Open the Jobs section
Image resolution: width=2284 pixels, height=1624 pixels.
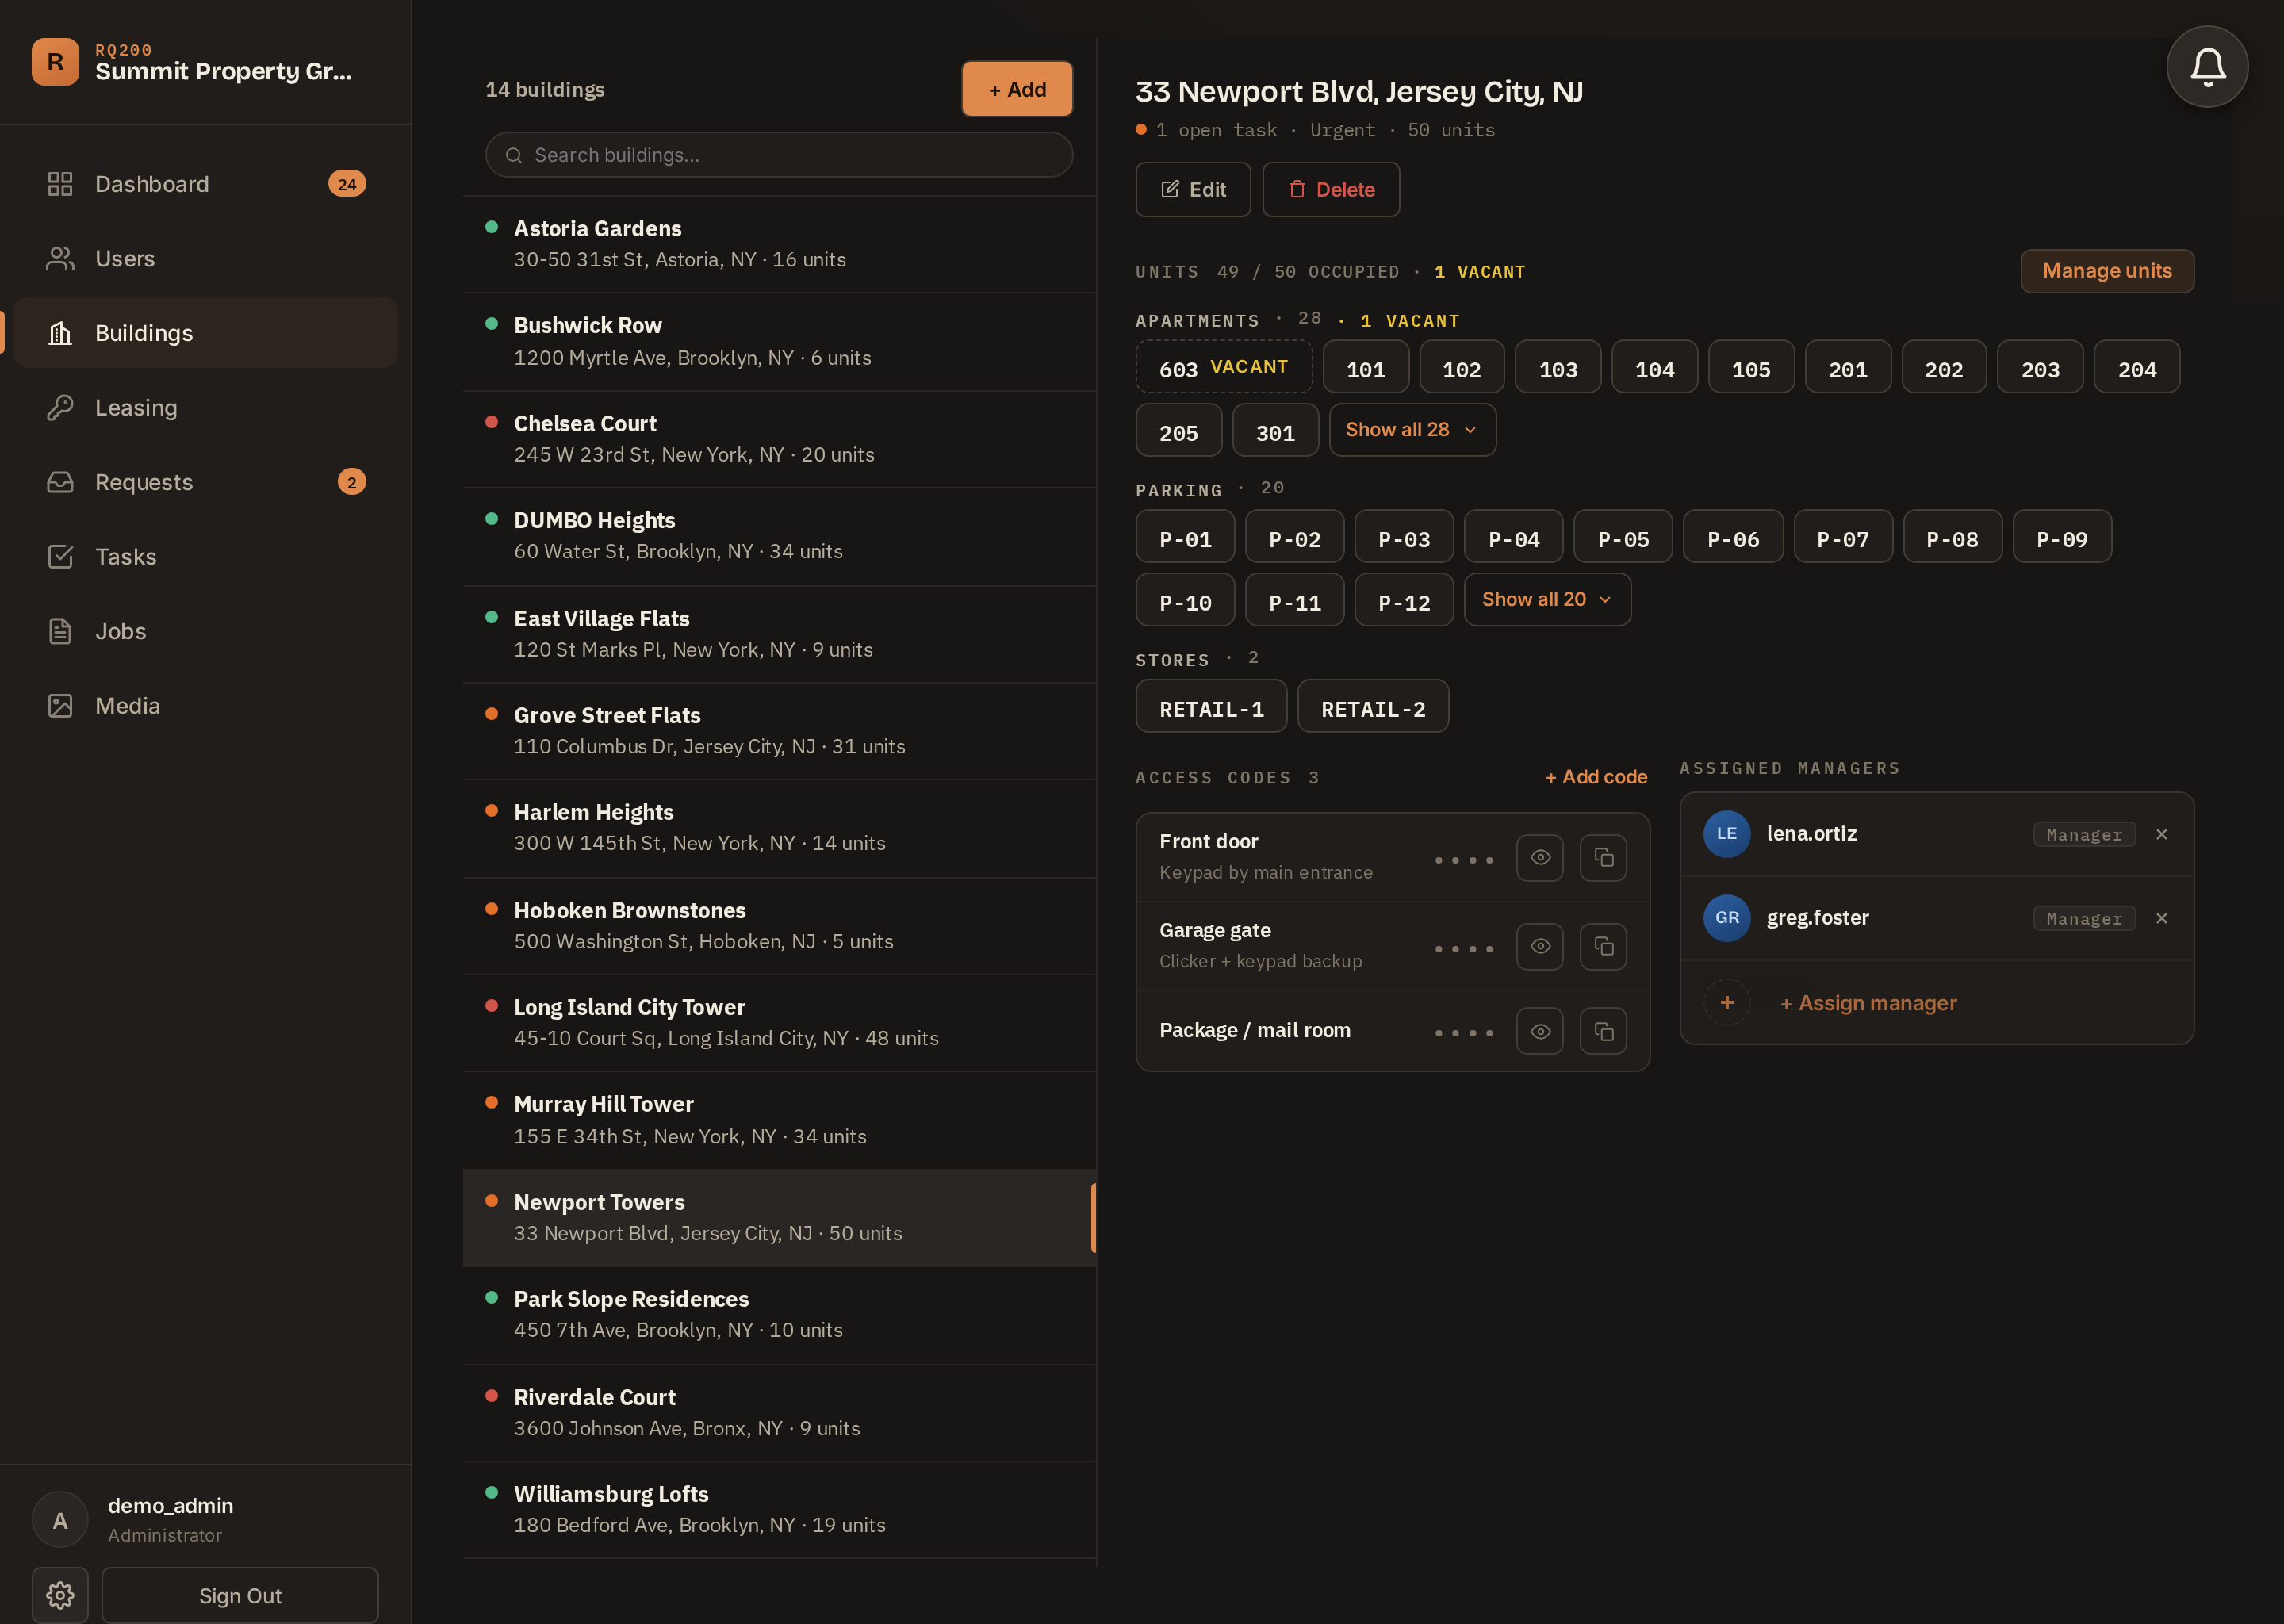[x=206, y=631]
